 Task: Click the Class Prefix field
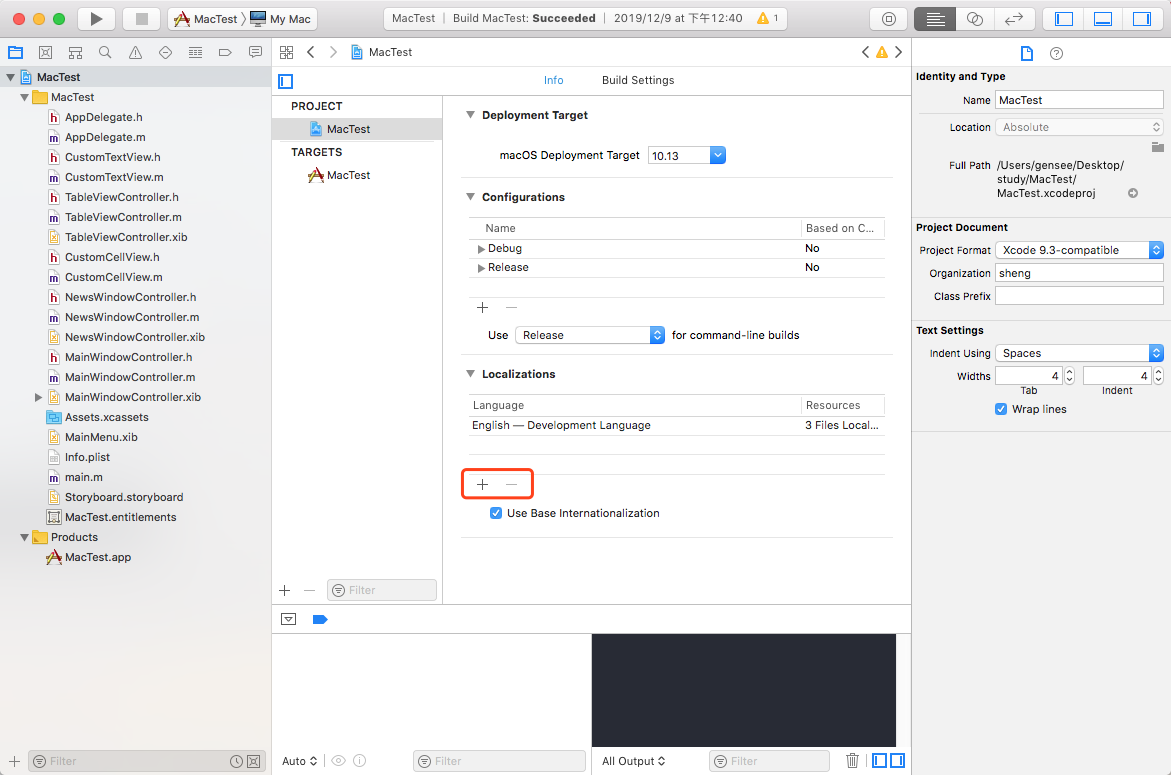click(1079, 296)
